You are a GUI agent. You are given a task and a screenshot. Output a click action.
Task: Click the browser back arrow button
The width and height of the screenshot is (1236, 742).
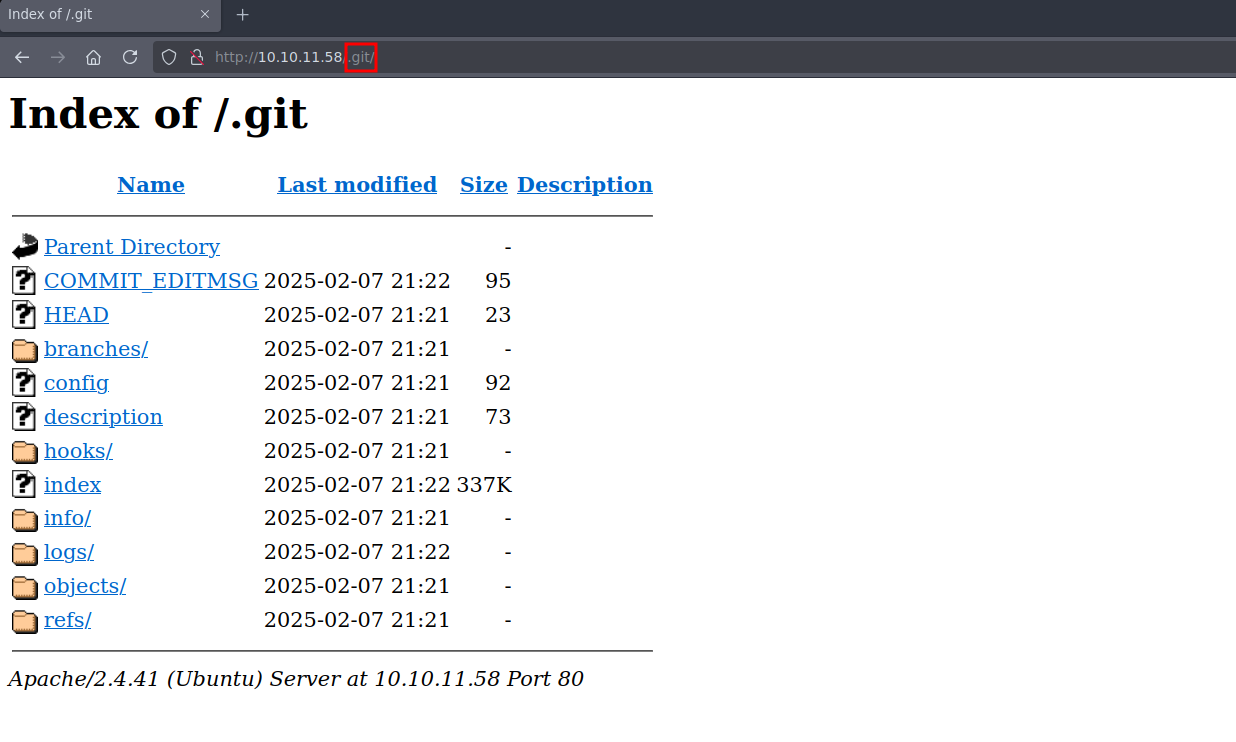pos(22,57)
